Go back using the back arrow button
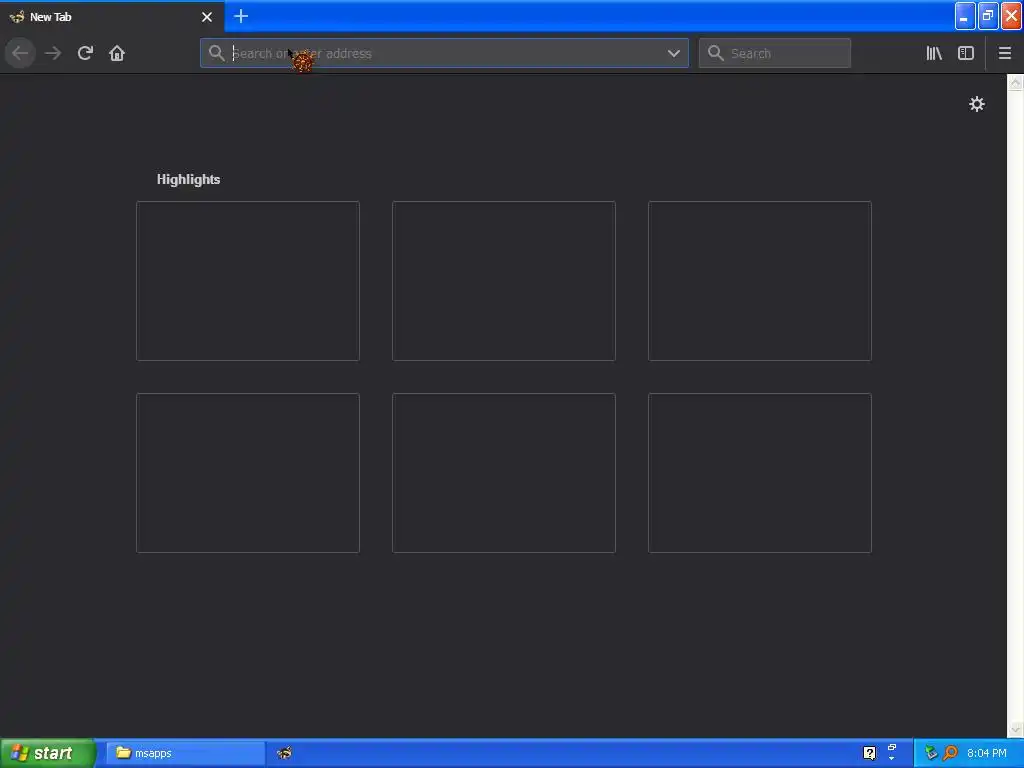Image resolution: width=1024 pixels, height=768 pixels. [20, 53]
